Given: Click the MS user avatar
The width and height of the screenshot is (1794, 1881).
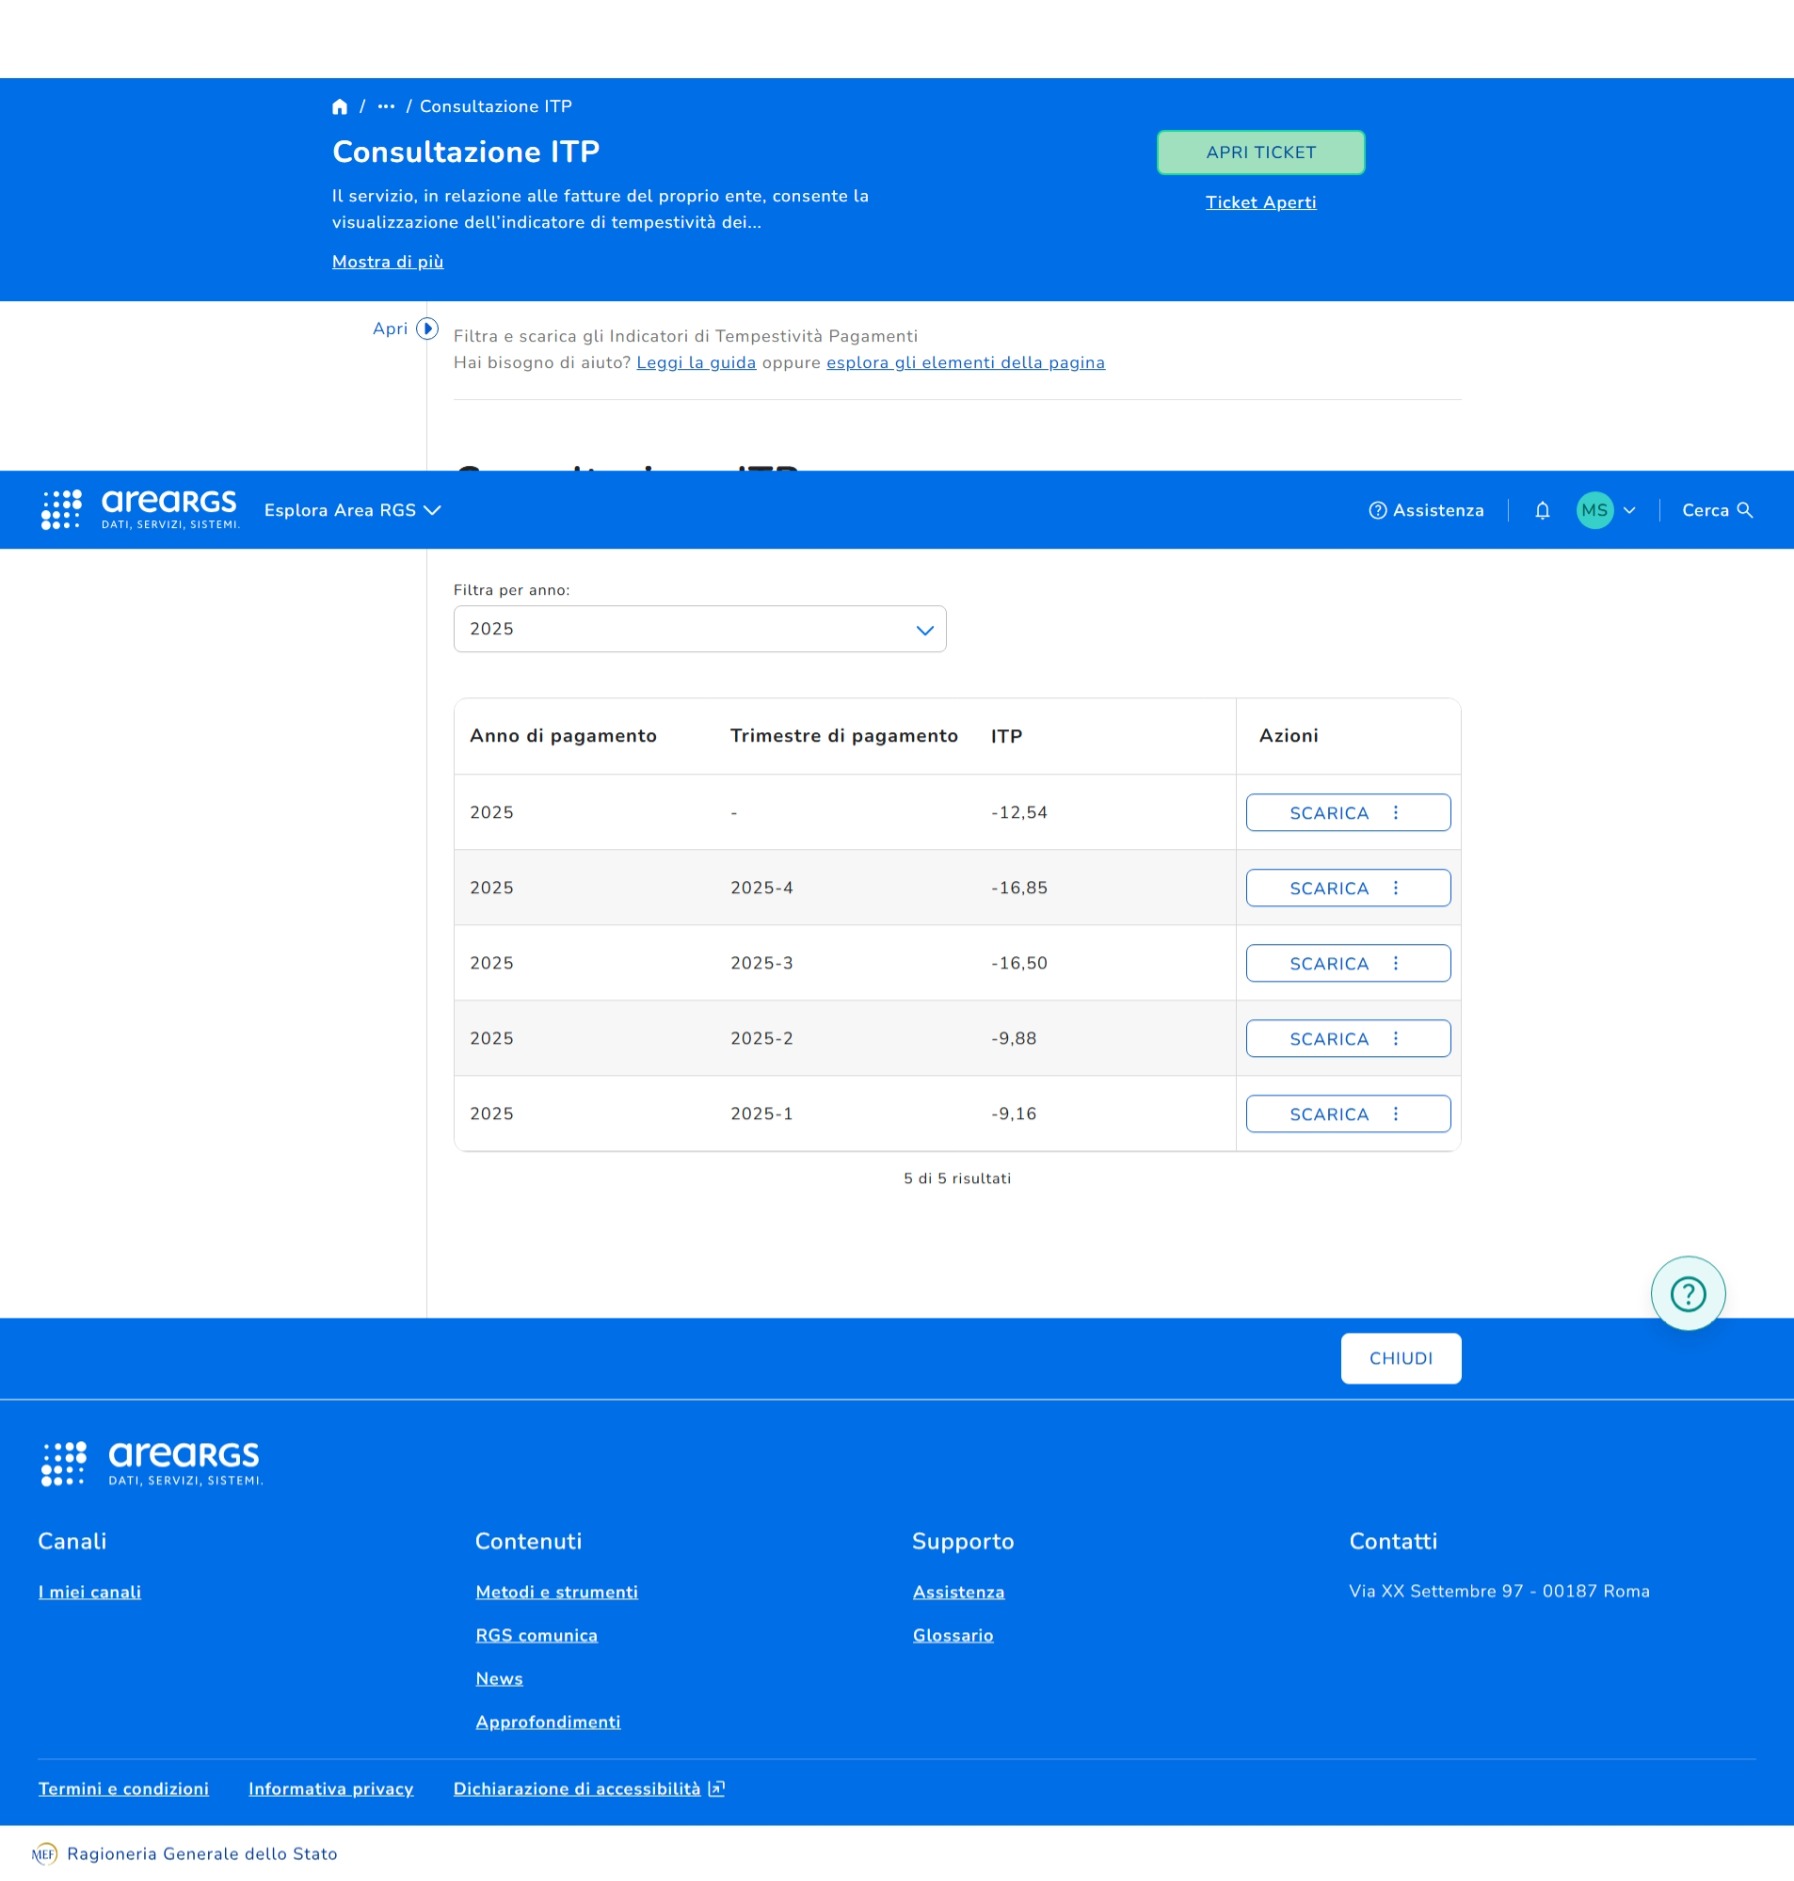Looking at the screenshot, I should point(1594,511).
